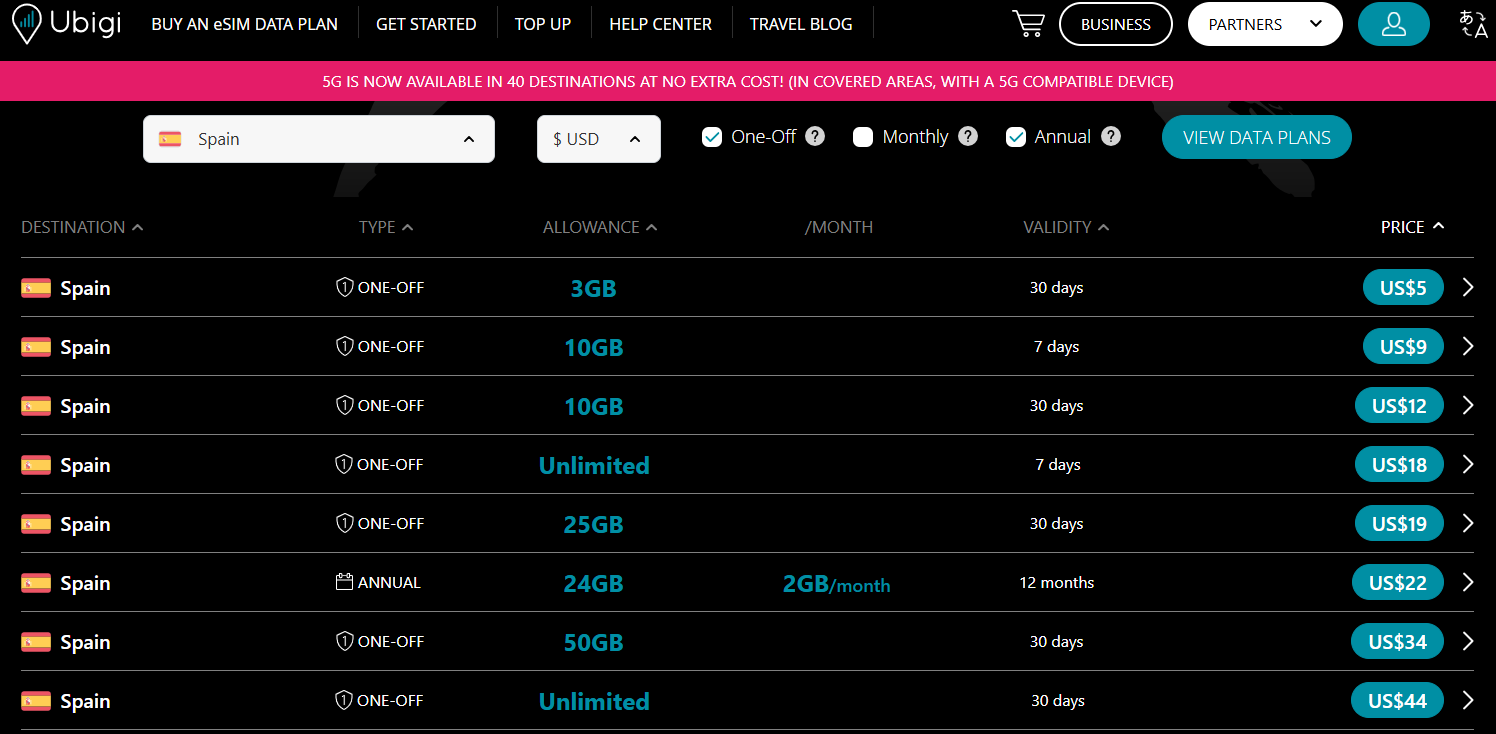Click the arrow next to US$34
This screenshot has width=1496, height=734.
1467,642
